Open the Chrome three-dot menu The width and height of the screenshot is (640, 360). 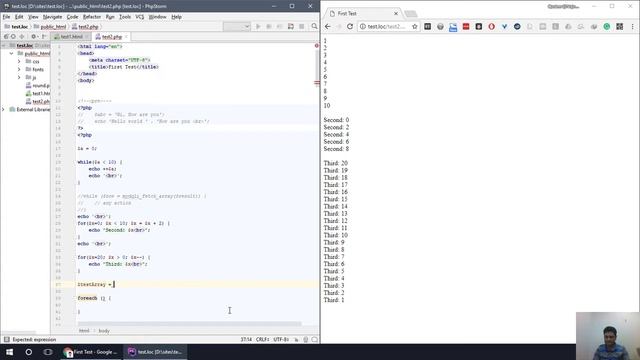click(x=633, y=27)
